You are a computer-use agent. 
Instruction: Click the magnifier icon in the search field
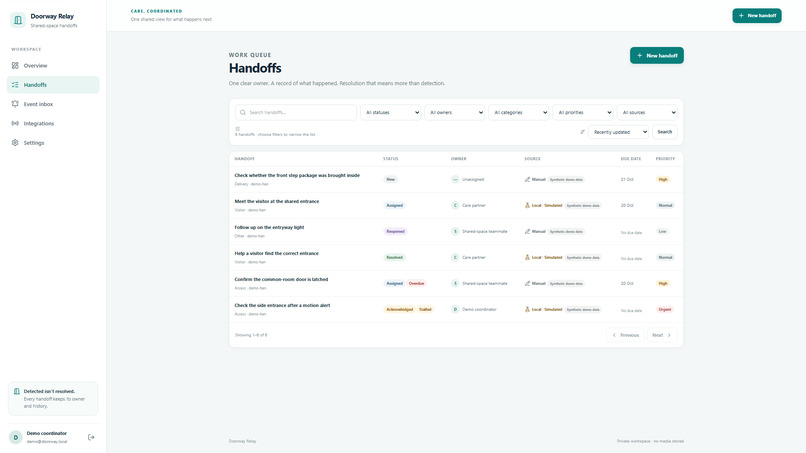243,112
